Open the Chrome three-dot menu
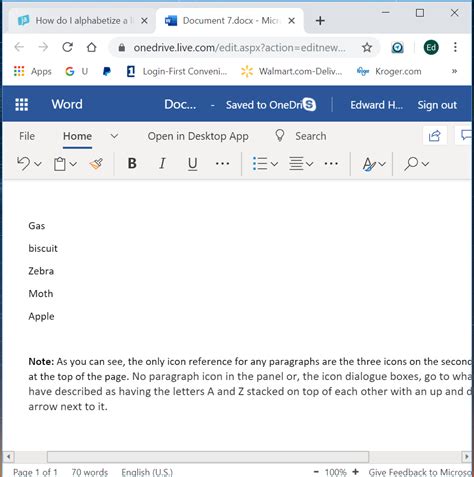This screenshot has width=474, height=477. point(455,47)
